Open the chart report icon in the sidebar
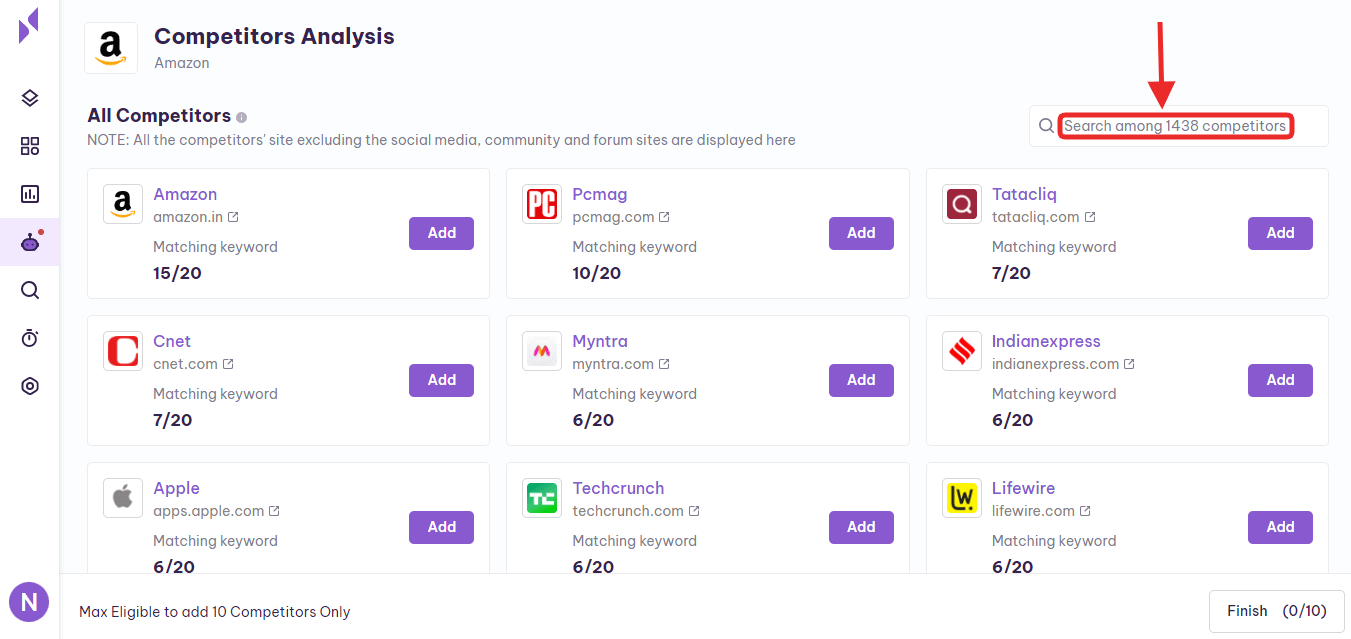 [x=30, y=194]
